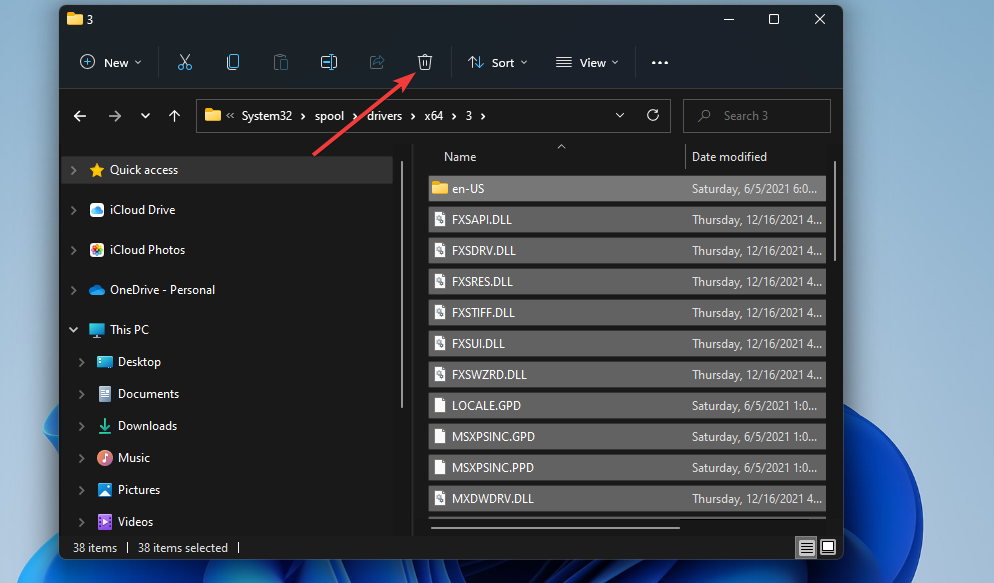Open the Sort dropdown menu

[x=498, y=62]
